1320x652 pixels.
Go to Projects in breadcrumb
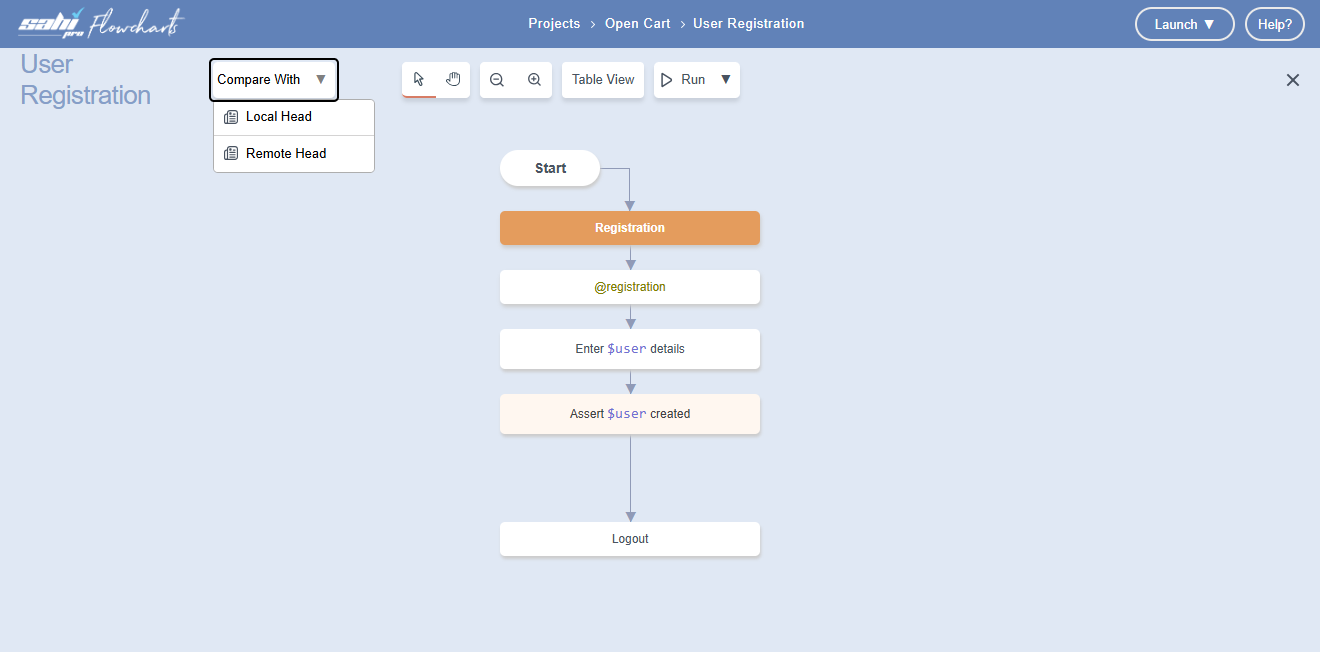554,23
